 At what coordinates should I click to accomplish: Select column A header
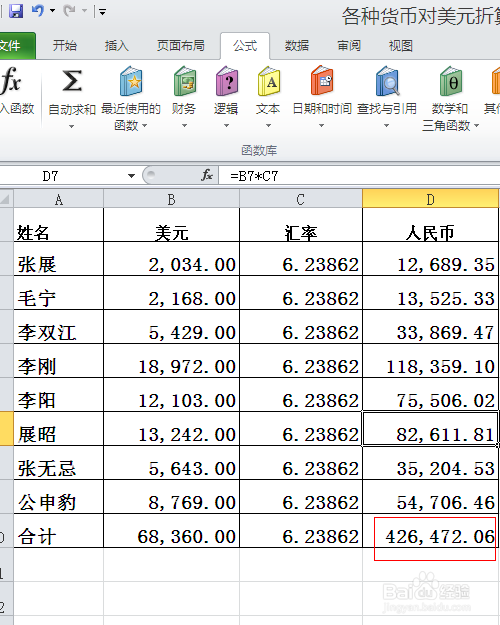point(59,199)
